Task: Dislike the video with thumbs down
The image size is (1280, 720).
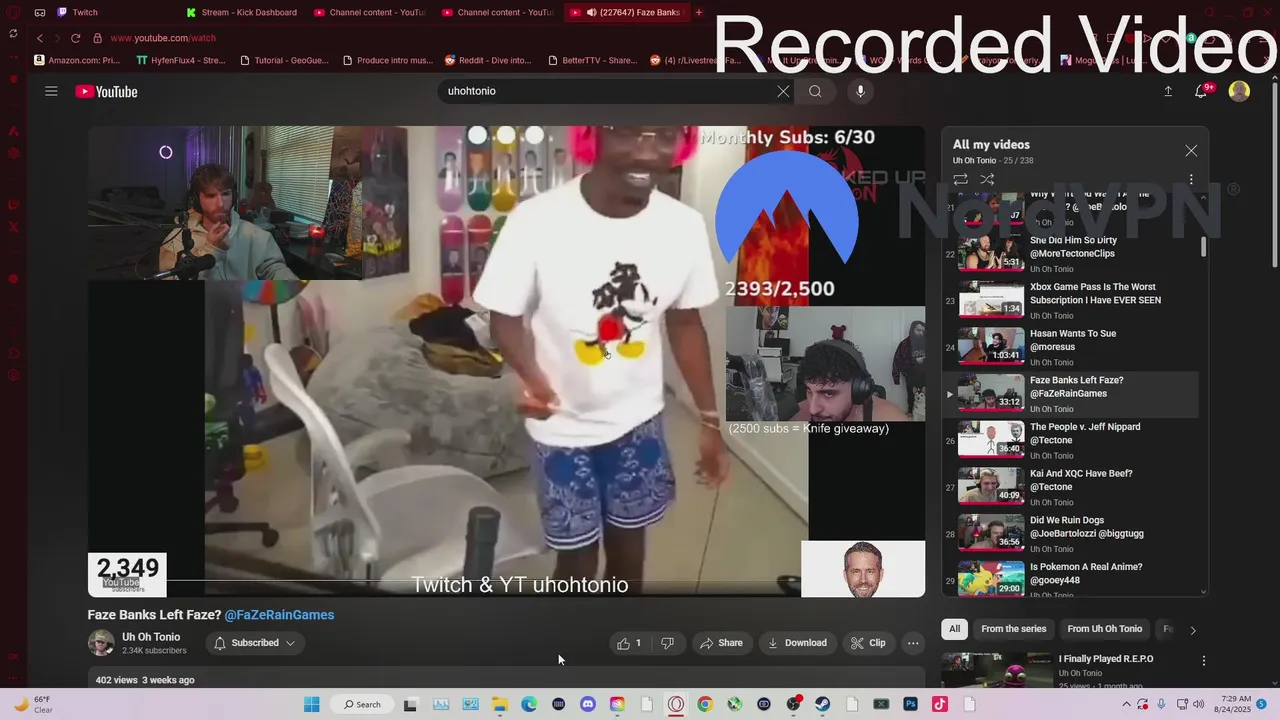Action: [x=668, y=643]
